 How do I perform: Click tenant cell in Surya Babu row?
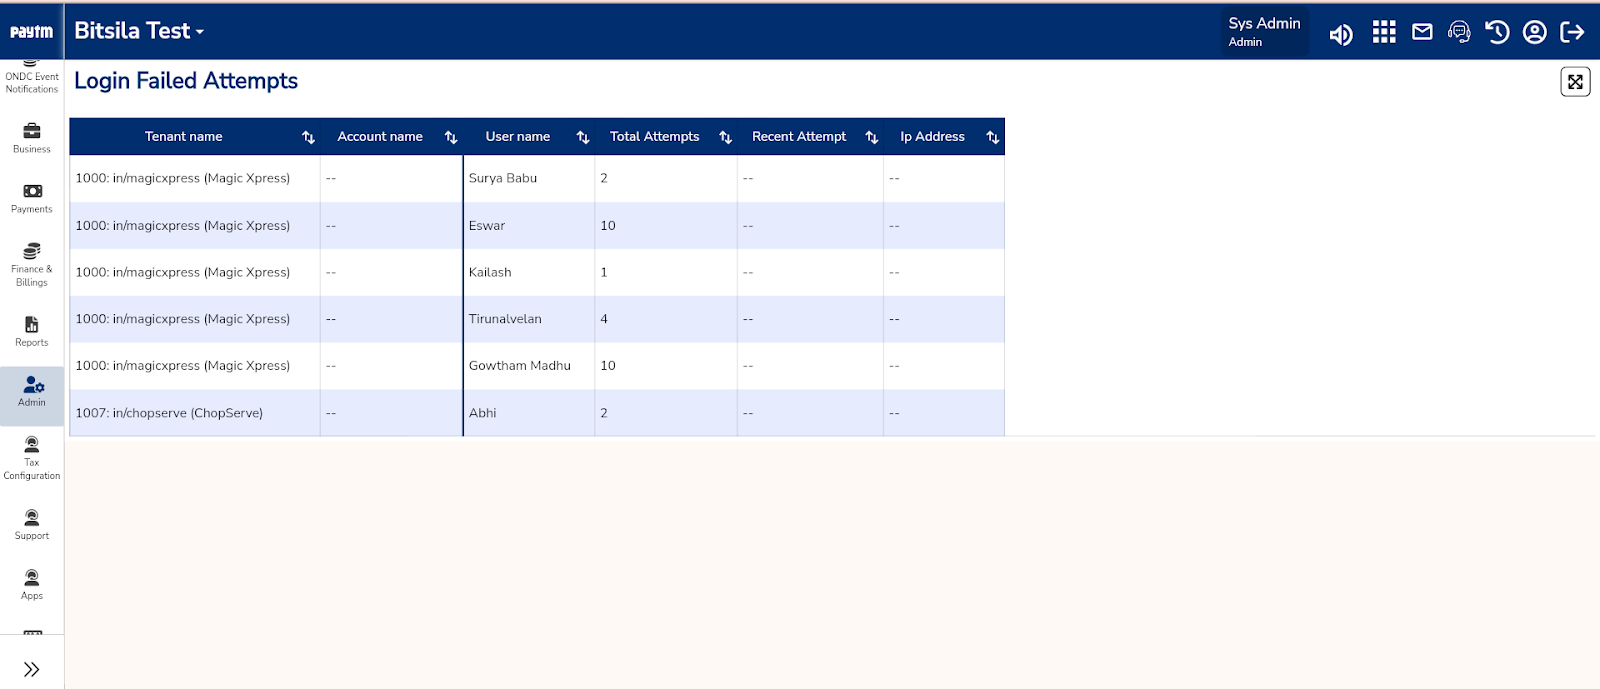pyautogui.click(x=195, y=178)
